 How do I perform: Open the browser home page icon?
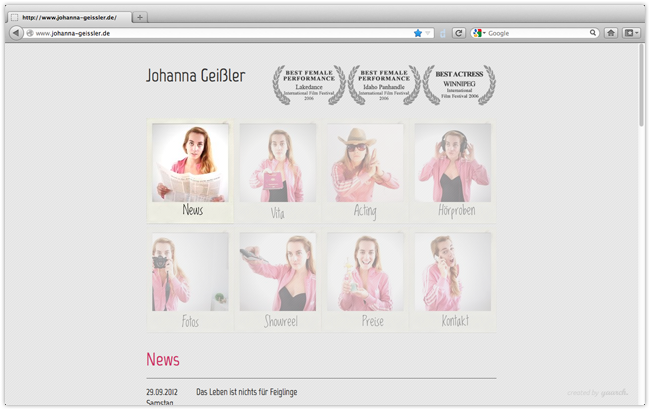(x=611, y=33)
